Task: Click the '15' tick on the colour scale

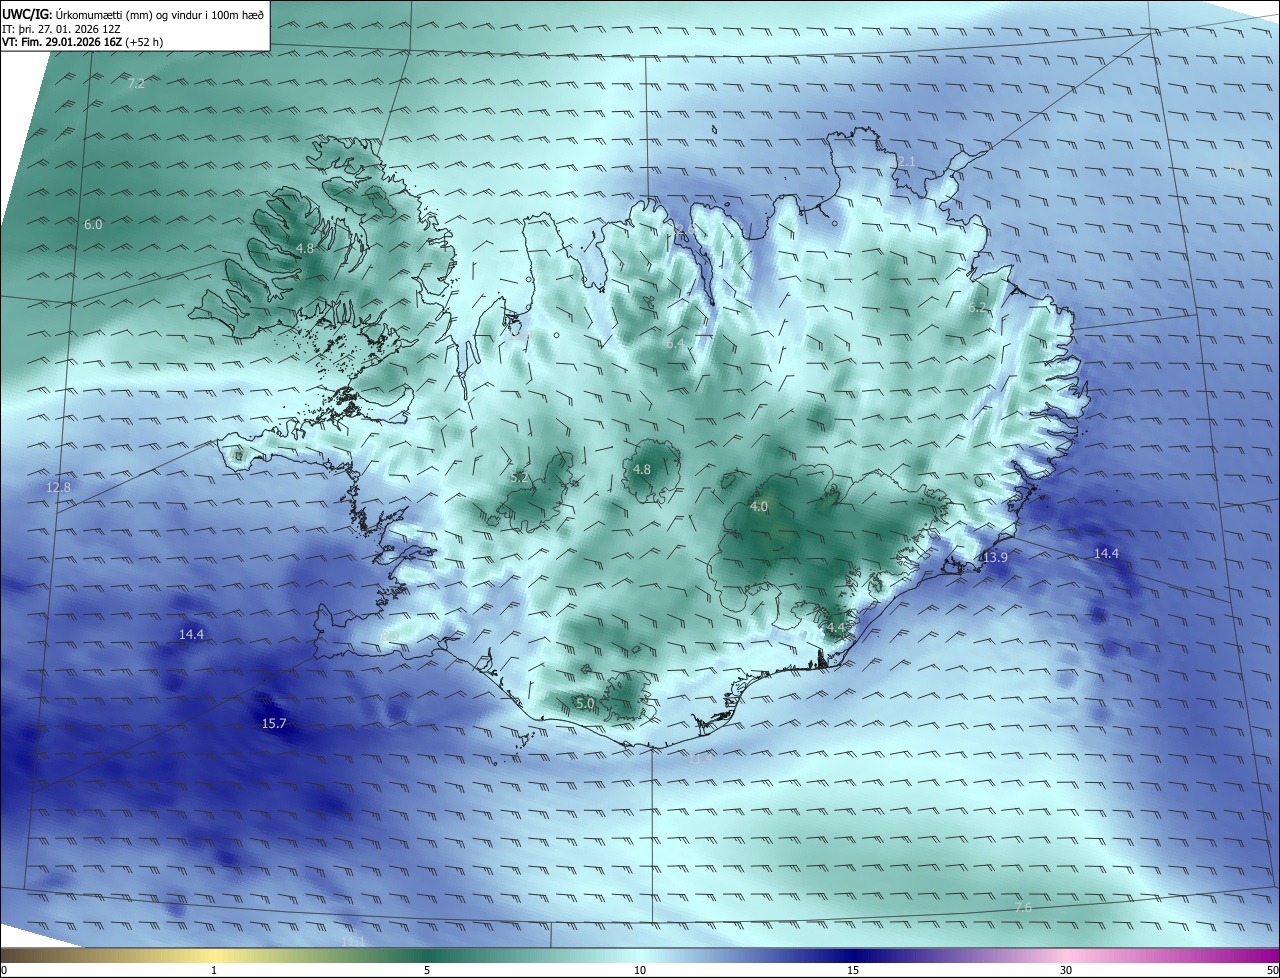Action: (x=853, y=970)
